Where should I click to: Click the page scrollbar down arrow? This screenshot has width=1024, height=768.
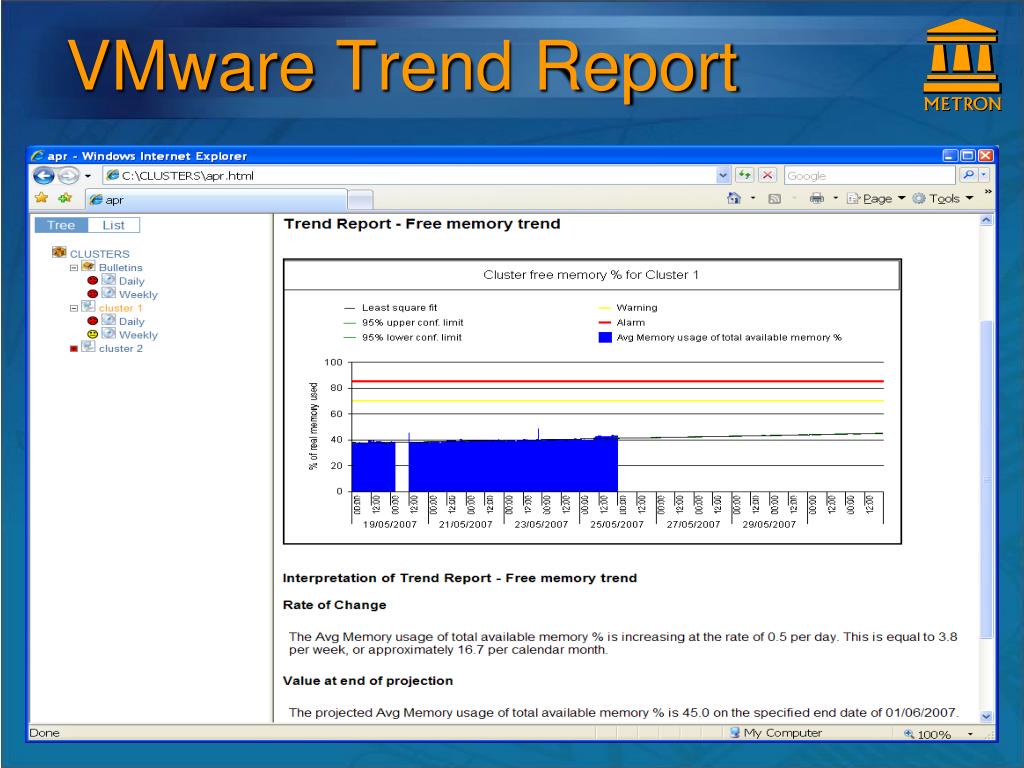[986, 716]
